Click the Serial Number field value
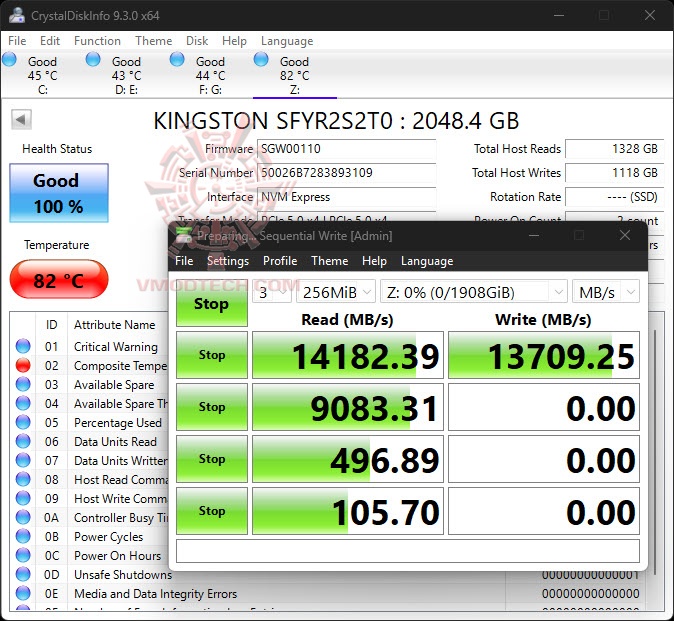This screenshot has height=621, width=674. tap(346, 173)
